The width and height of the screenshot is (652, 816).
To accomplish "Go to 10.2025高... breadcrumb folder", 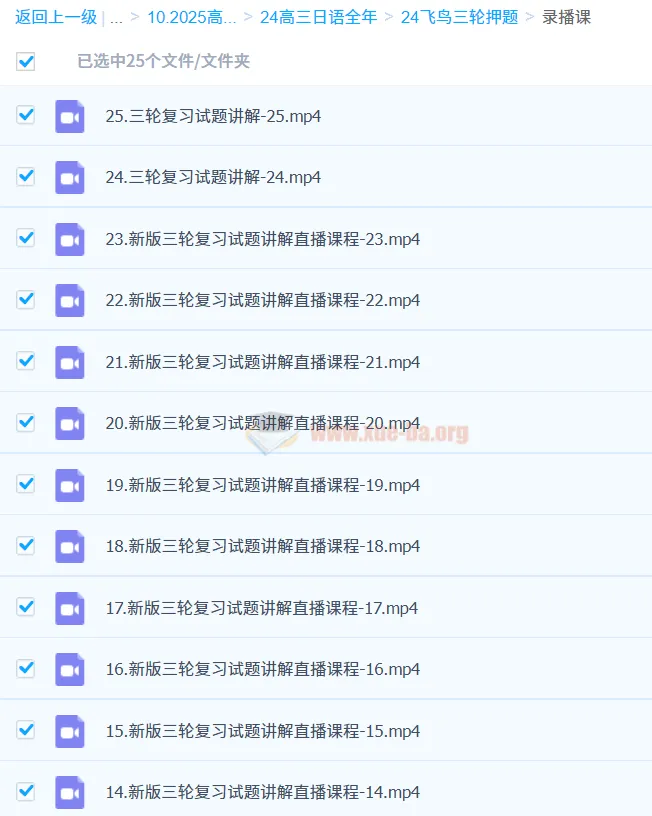I will point(191,17).
